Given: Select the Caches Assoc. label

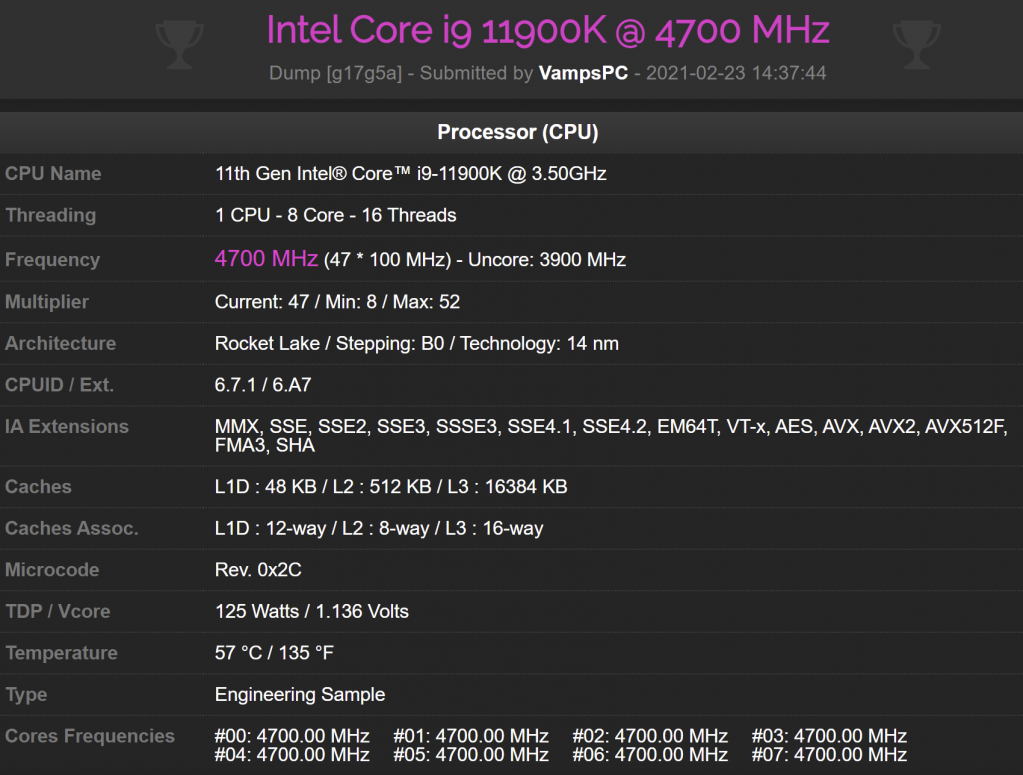Looking at the screenshot, I should pyautogui.click(x=72, y=528).
